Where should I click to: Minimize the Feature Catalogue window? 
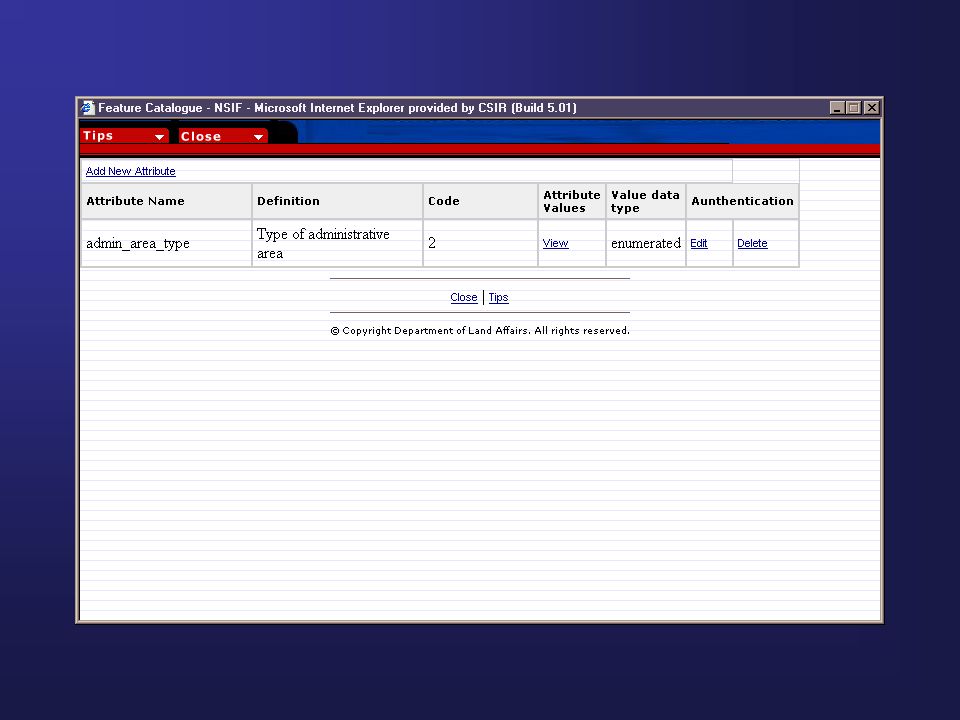click(x=837, y=108)
